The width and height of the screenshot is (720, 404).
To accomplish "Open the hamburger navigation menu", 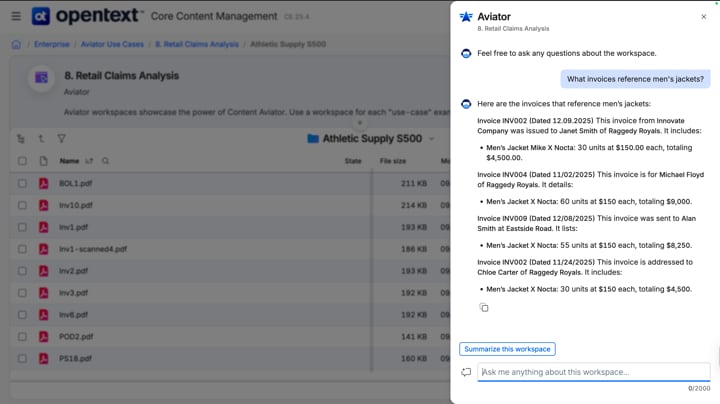I will [16, 16].
